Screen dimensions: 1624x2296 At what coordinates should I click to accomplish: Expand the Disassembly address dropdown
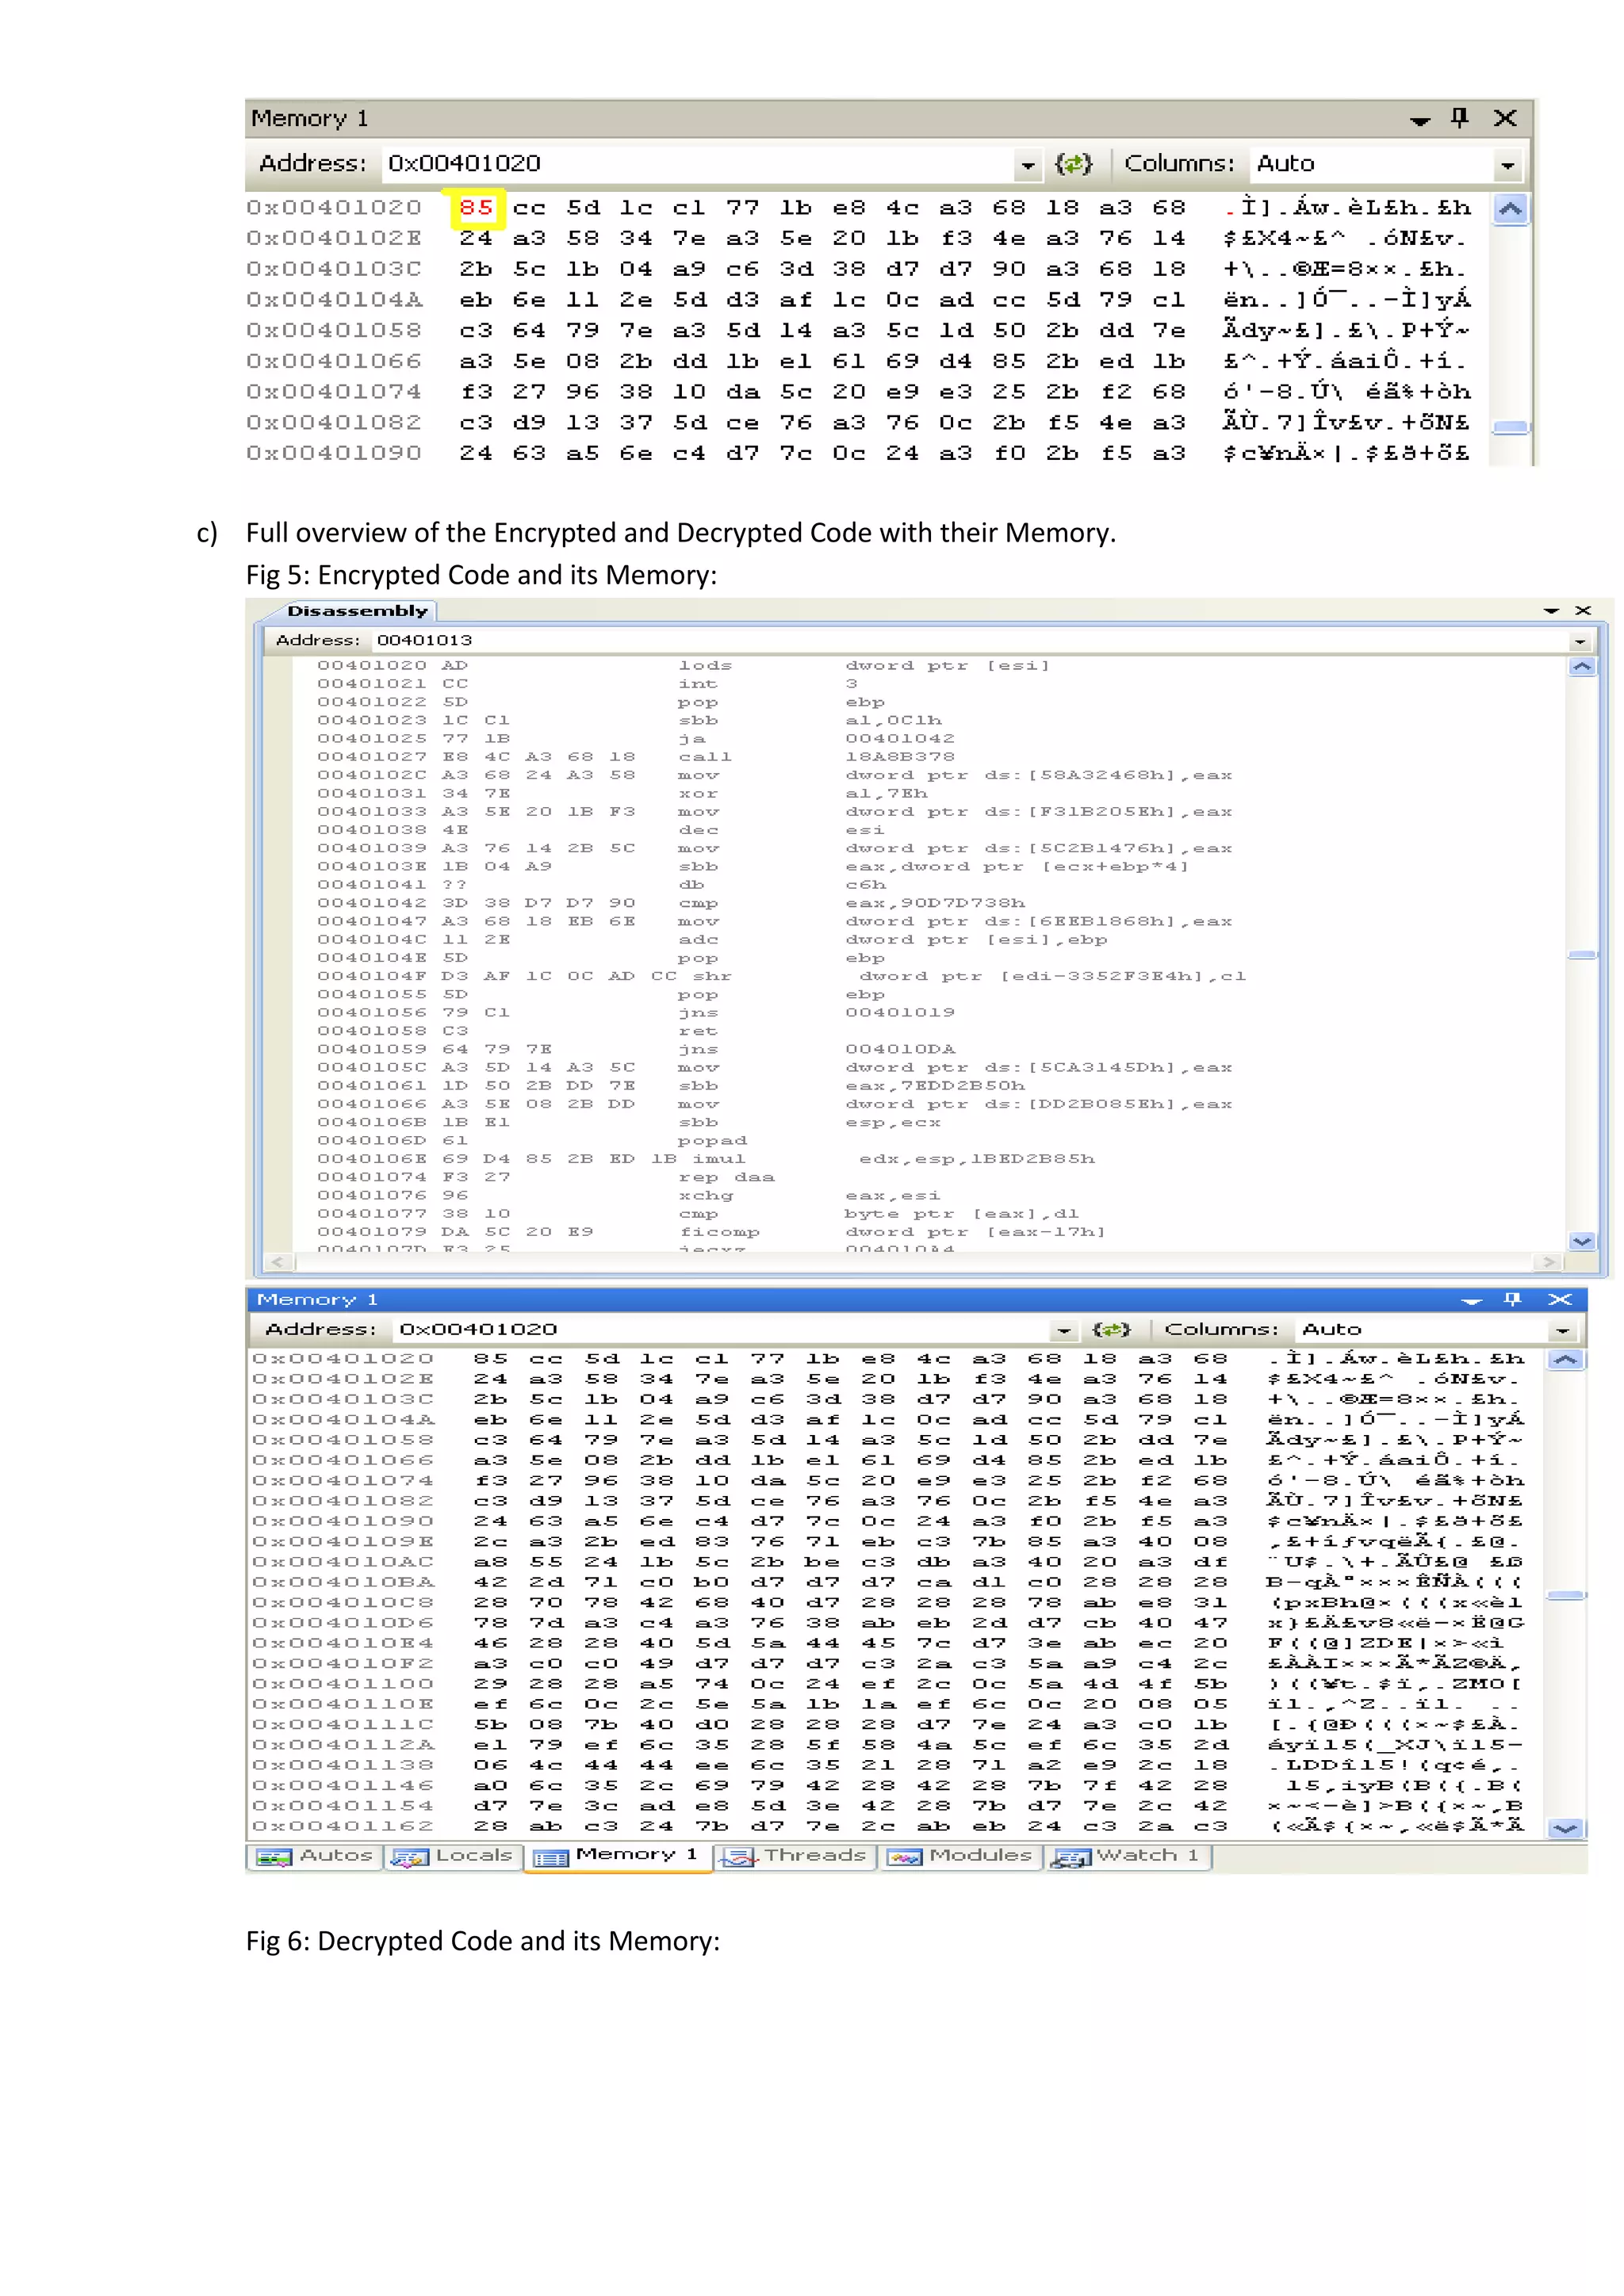1580,641
